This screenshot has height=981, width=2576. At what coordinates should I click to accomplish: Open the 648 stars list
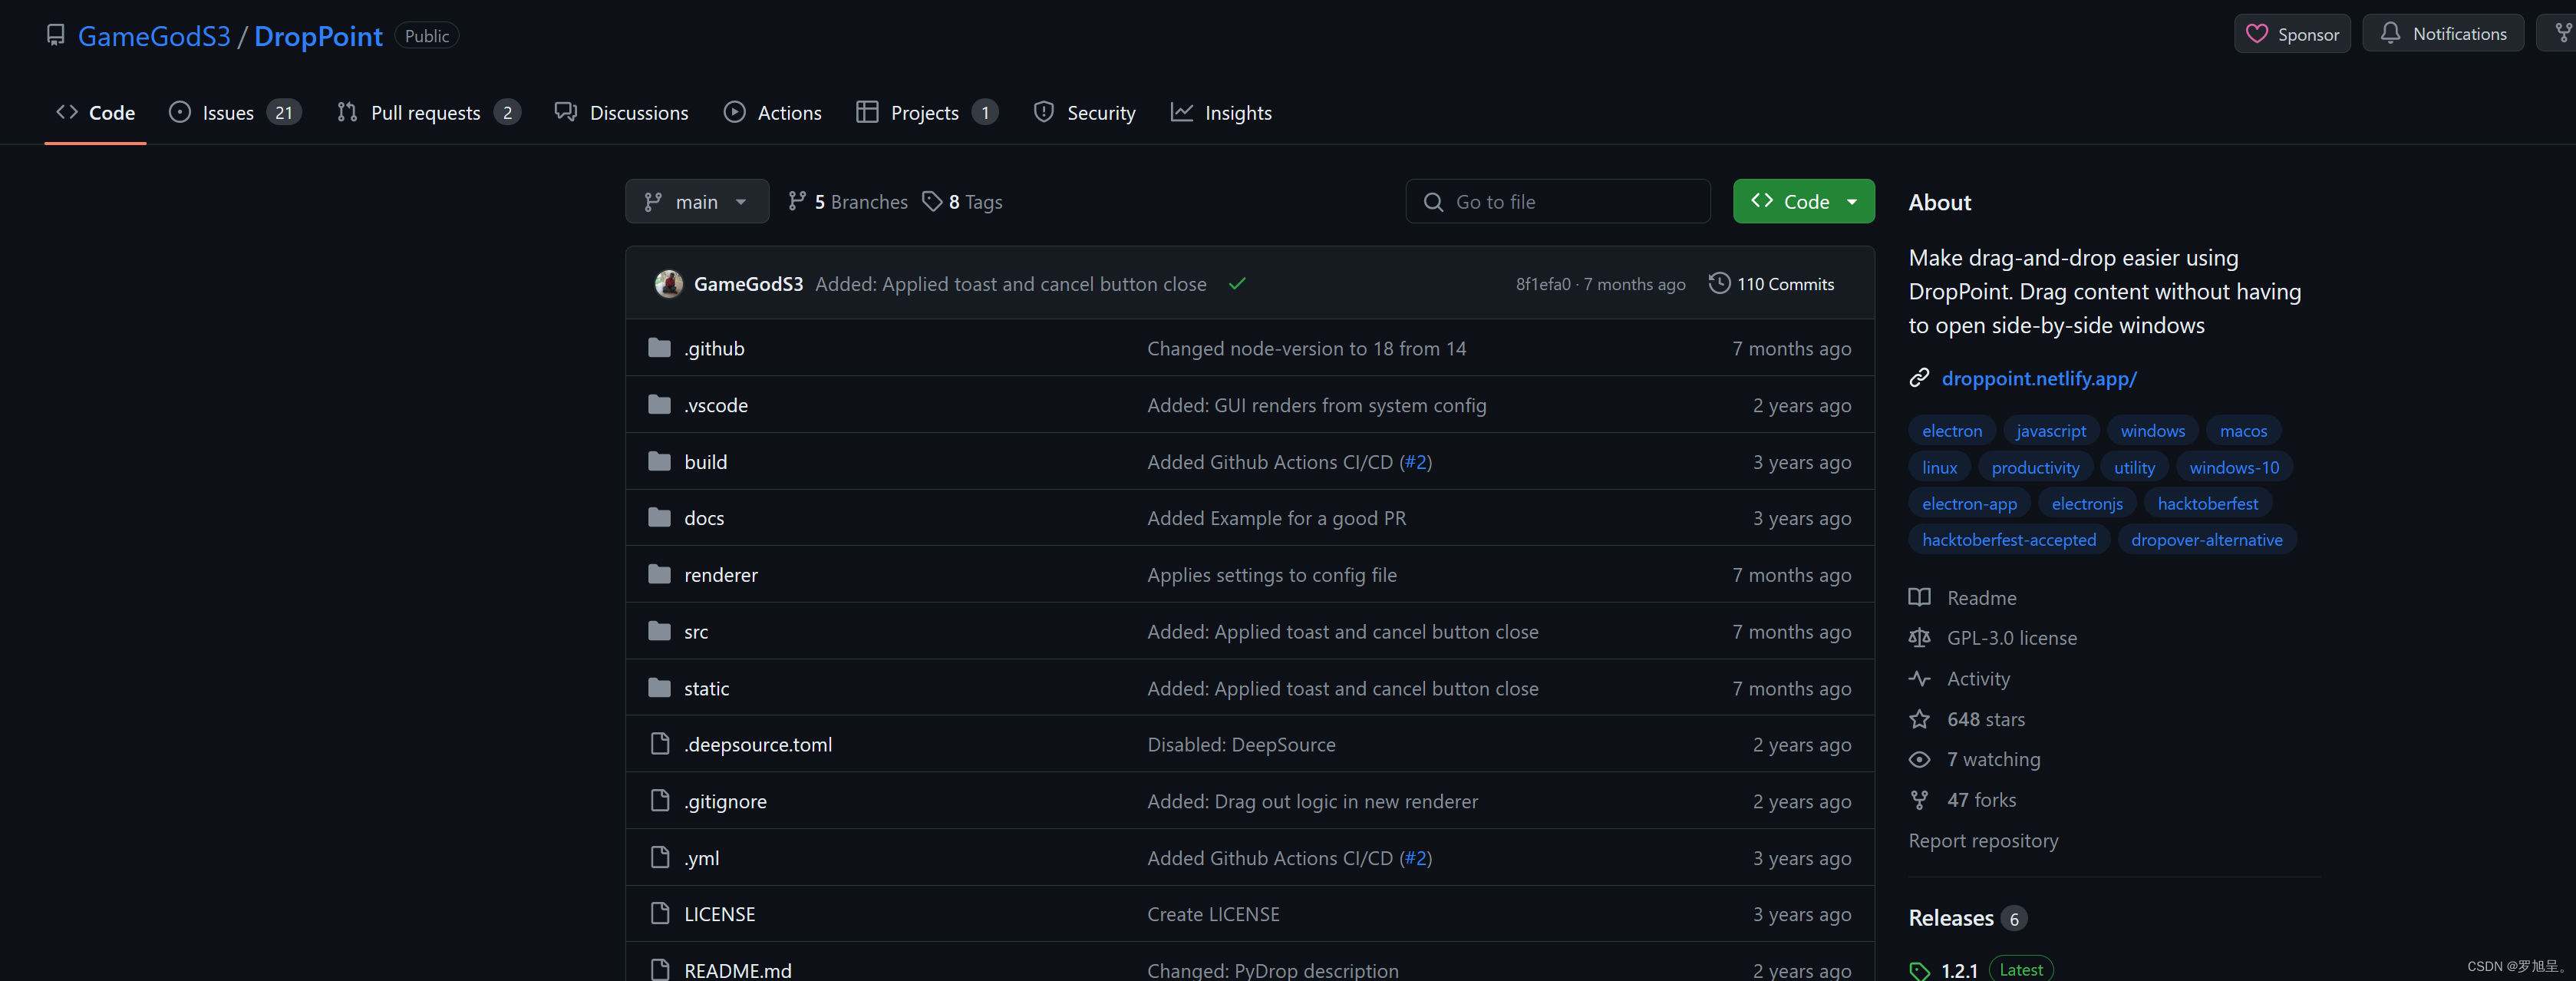pos(1984,719)
